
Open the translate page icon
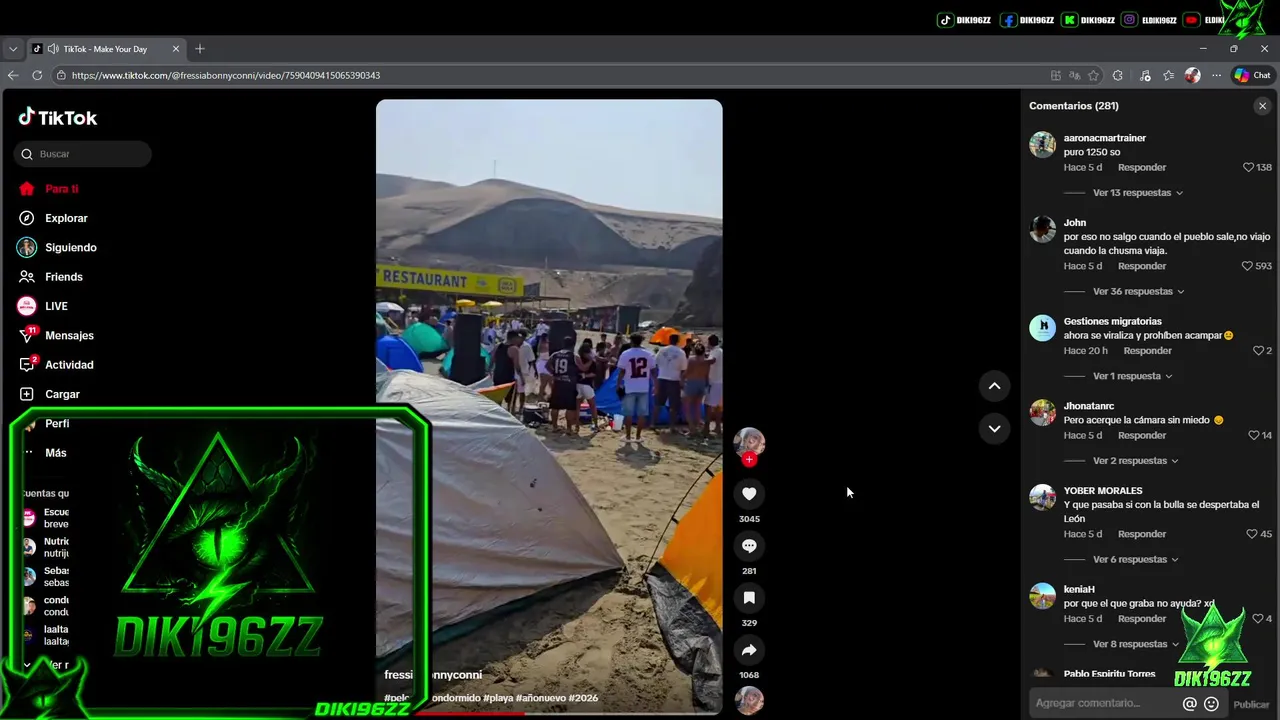point(1074,75)
